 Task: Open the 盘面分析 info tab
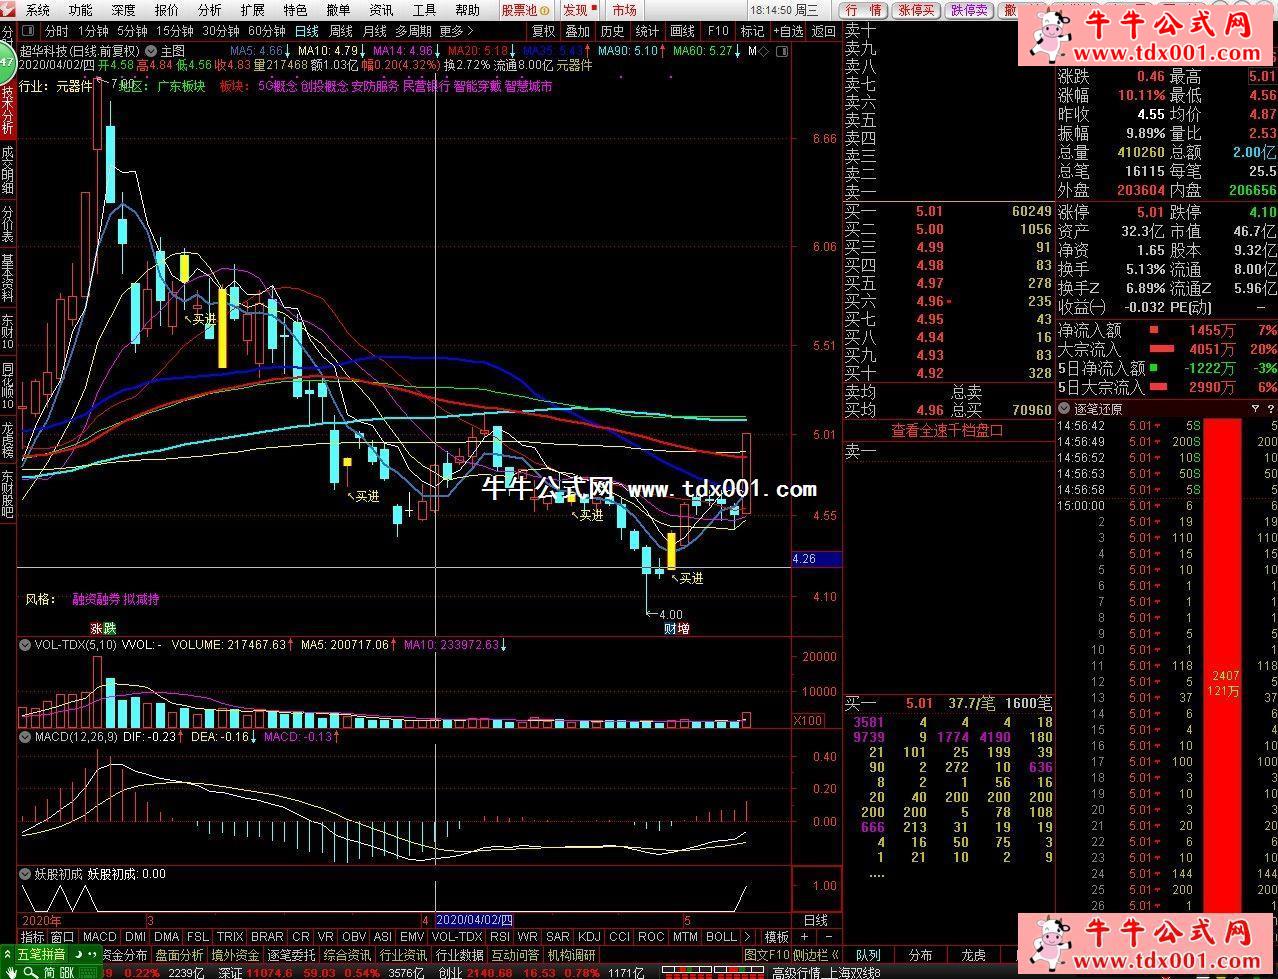click(180, 956)
